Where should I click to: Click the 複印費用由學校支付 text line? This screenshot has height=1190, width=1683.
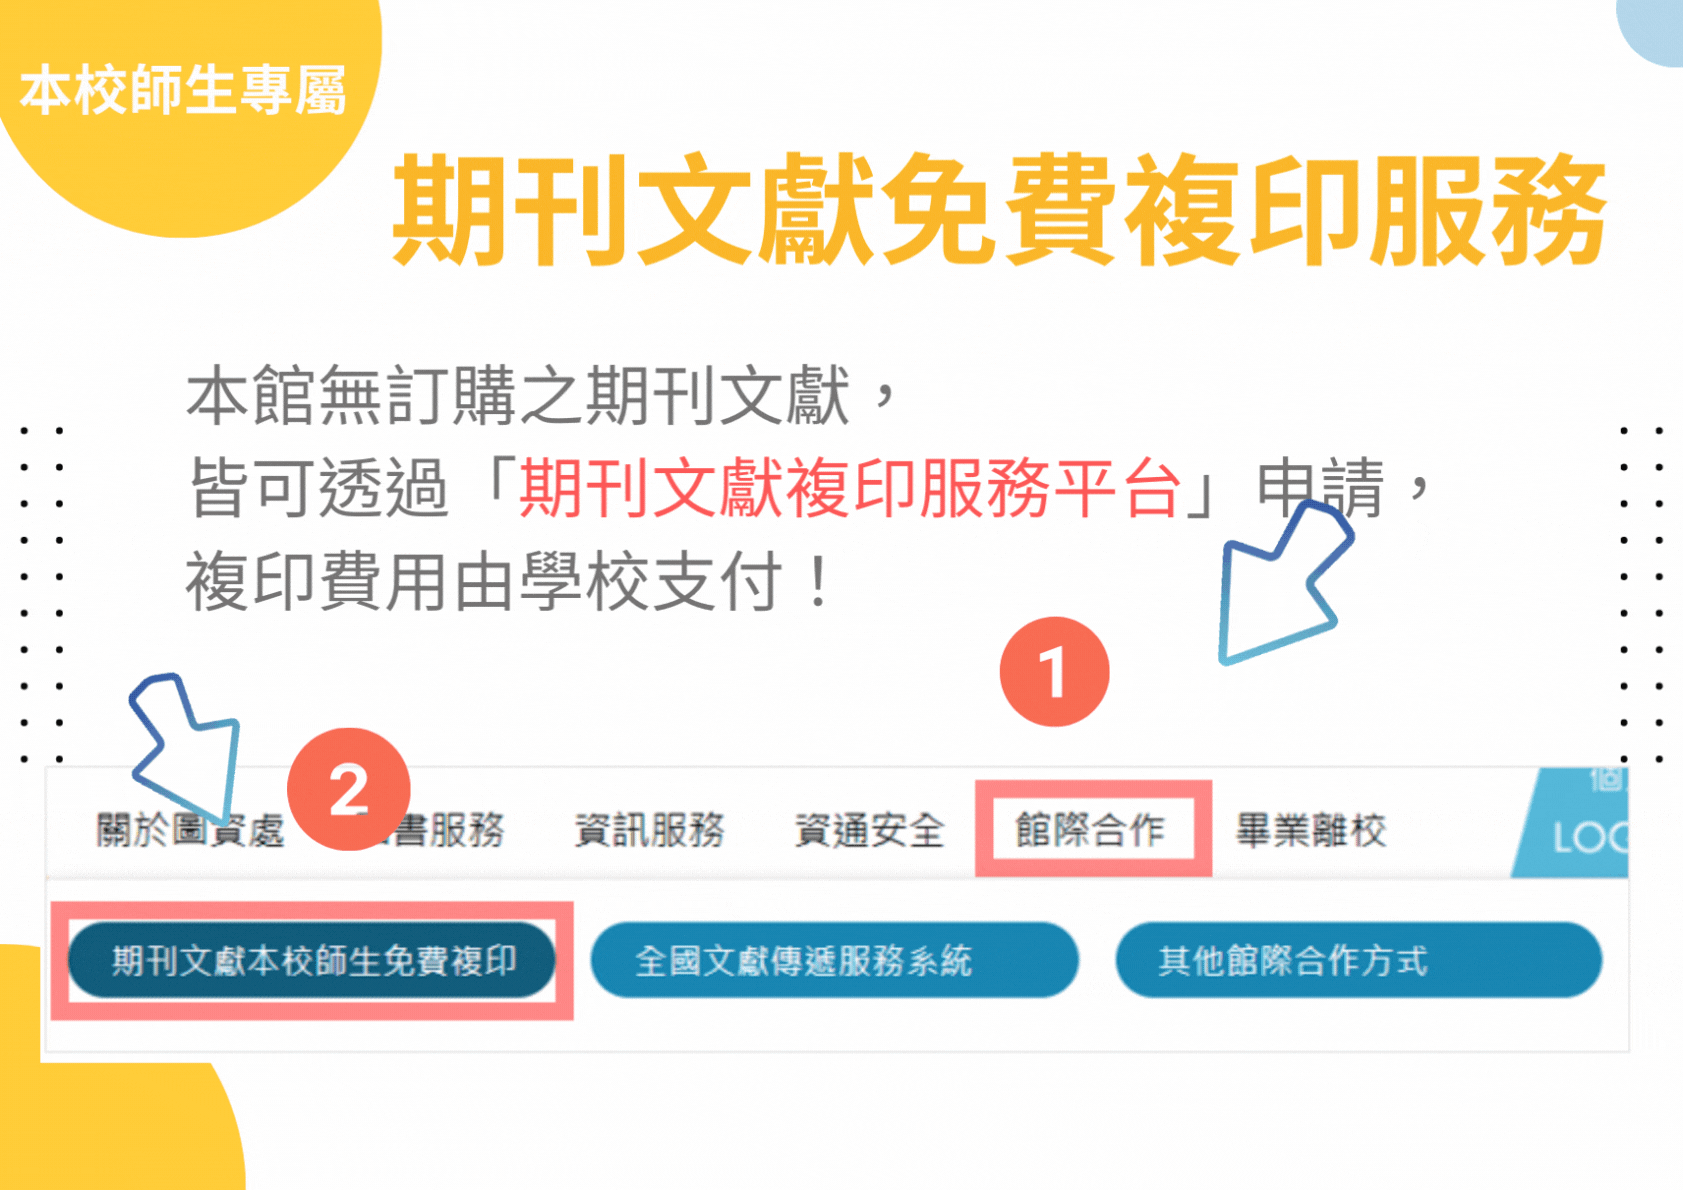tap(484, 582)
